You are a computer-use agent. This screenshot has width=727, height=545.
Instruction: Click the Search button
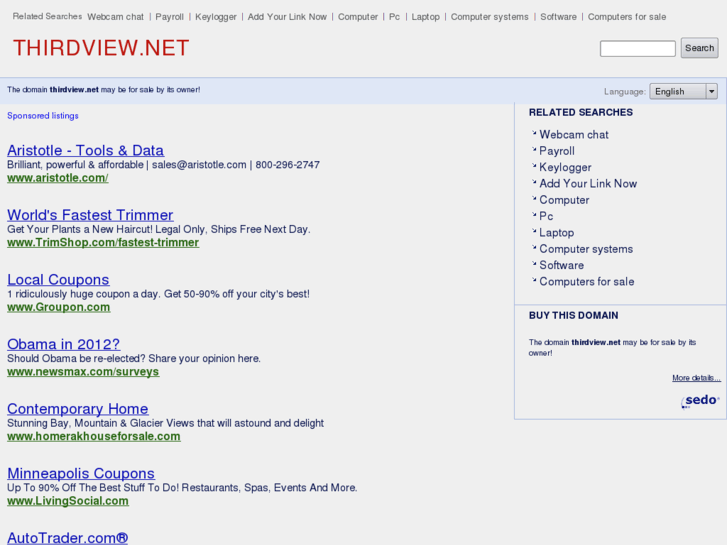[699, 48]
